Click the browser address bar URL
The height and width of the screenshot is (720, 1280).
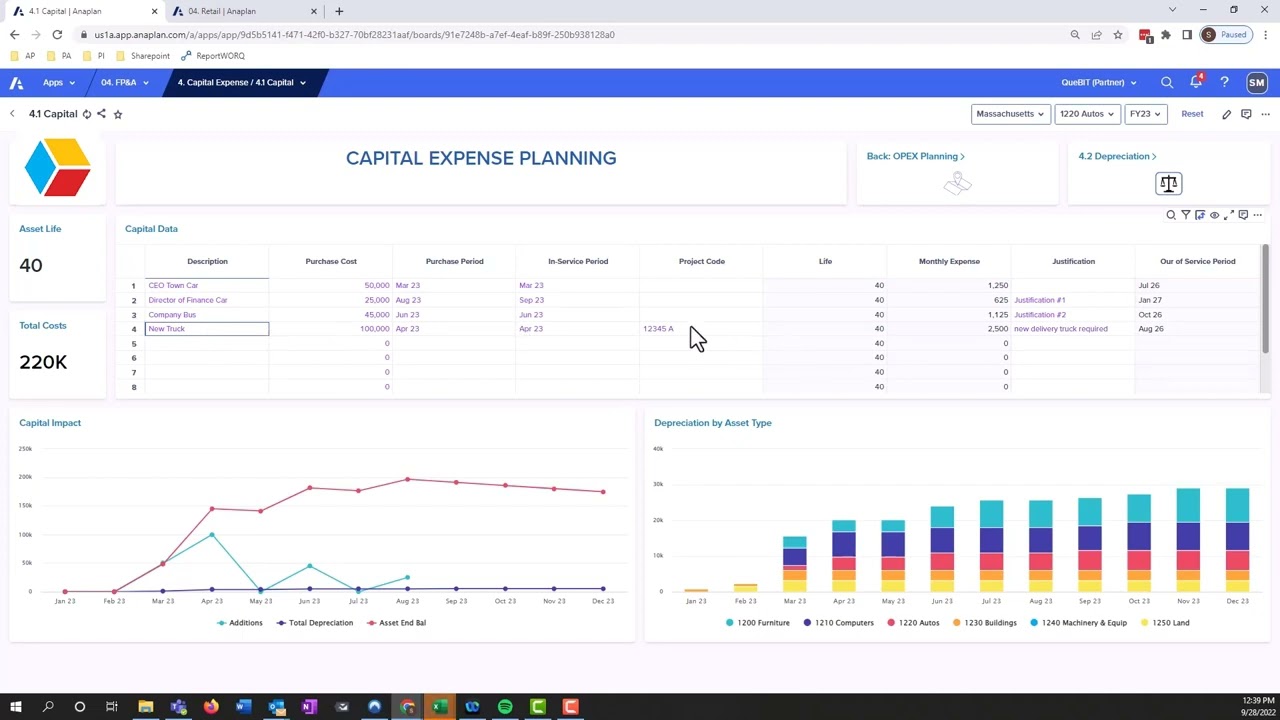(354, 35)
